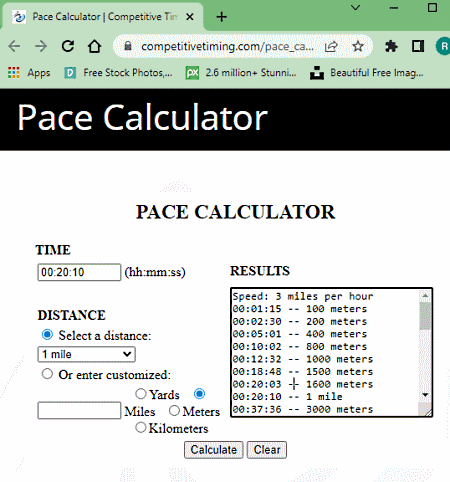Screen dimensions: 450x482
Task: Click the results scrollbar thumb
Action: [x=425, y=316]
